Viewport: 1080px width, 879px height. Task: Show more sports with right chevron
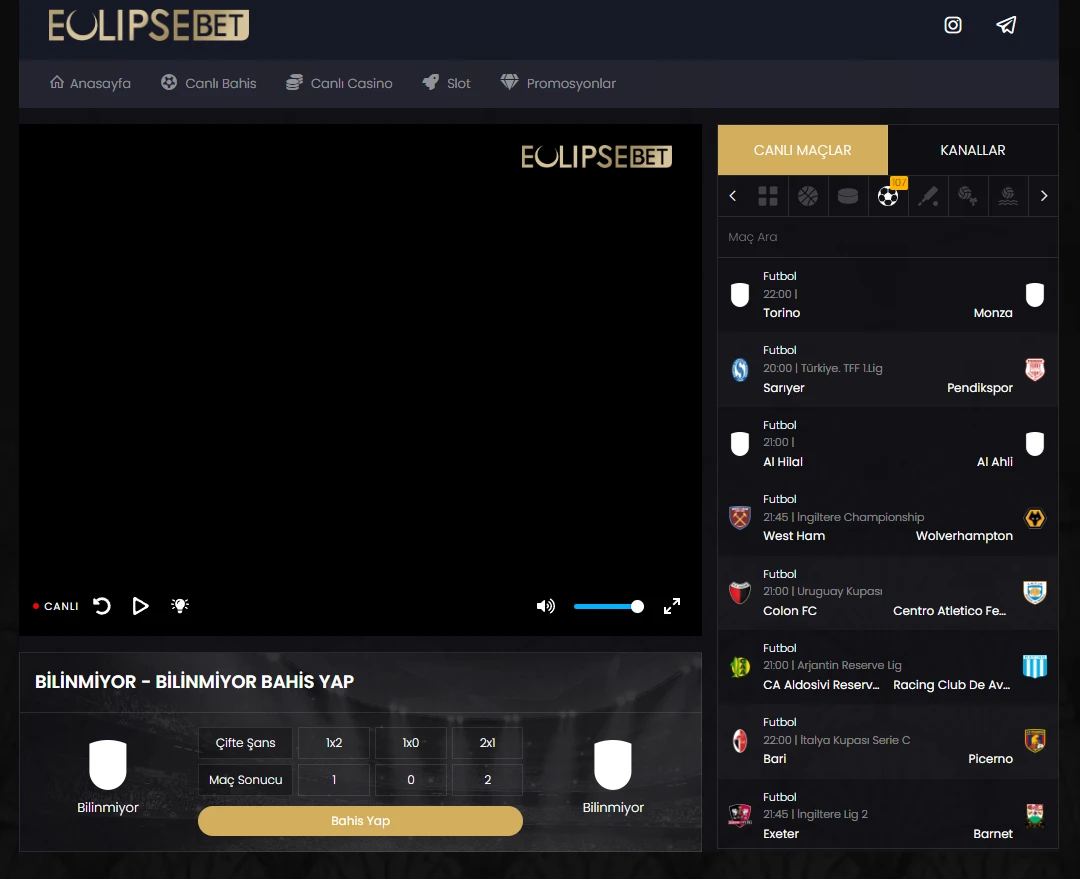(1043, 196)
